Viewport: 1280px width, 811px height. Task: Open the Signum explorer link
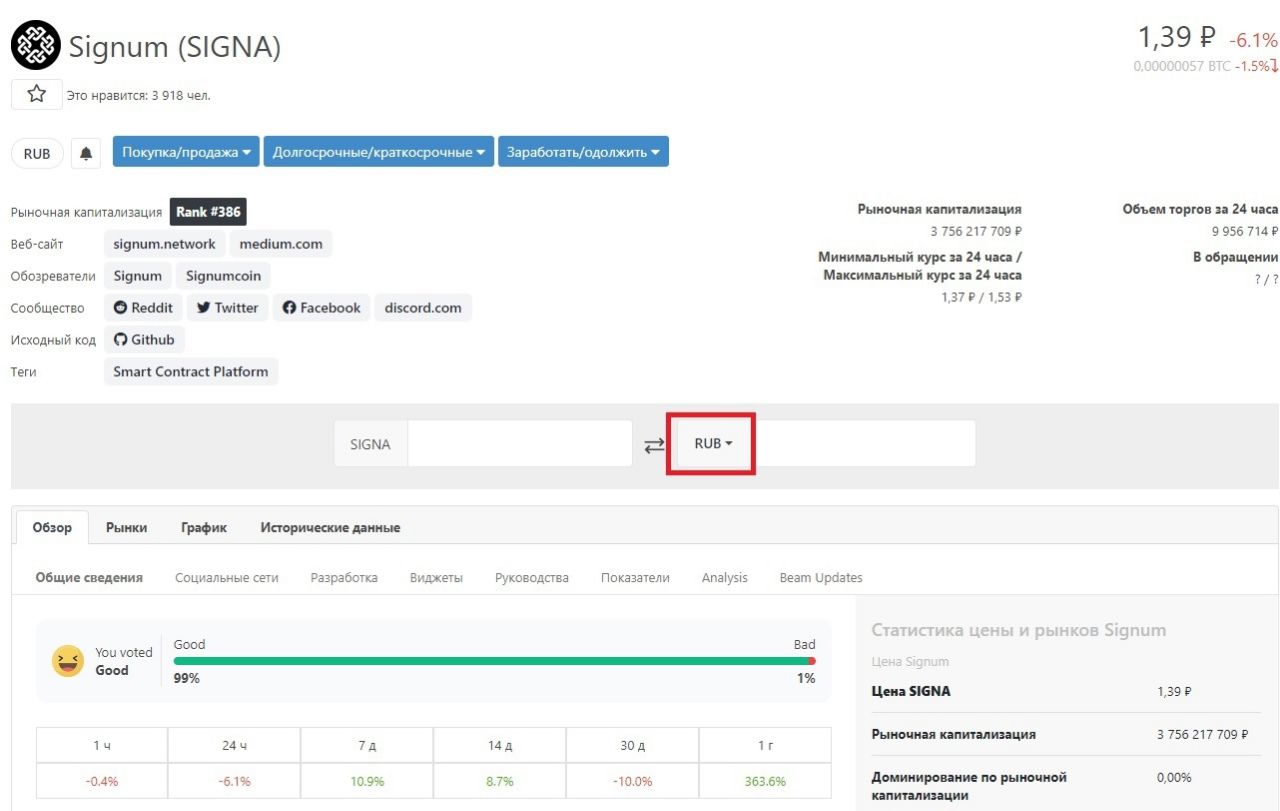point(137,276)
